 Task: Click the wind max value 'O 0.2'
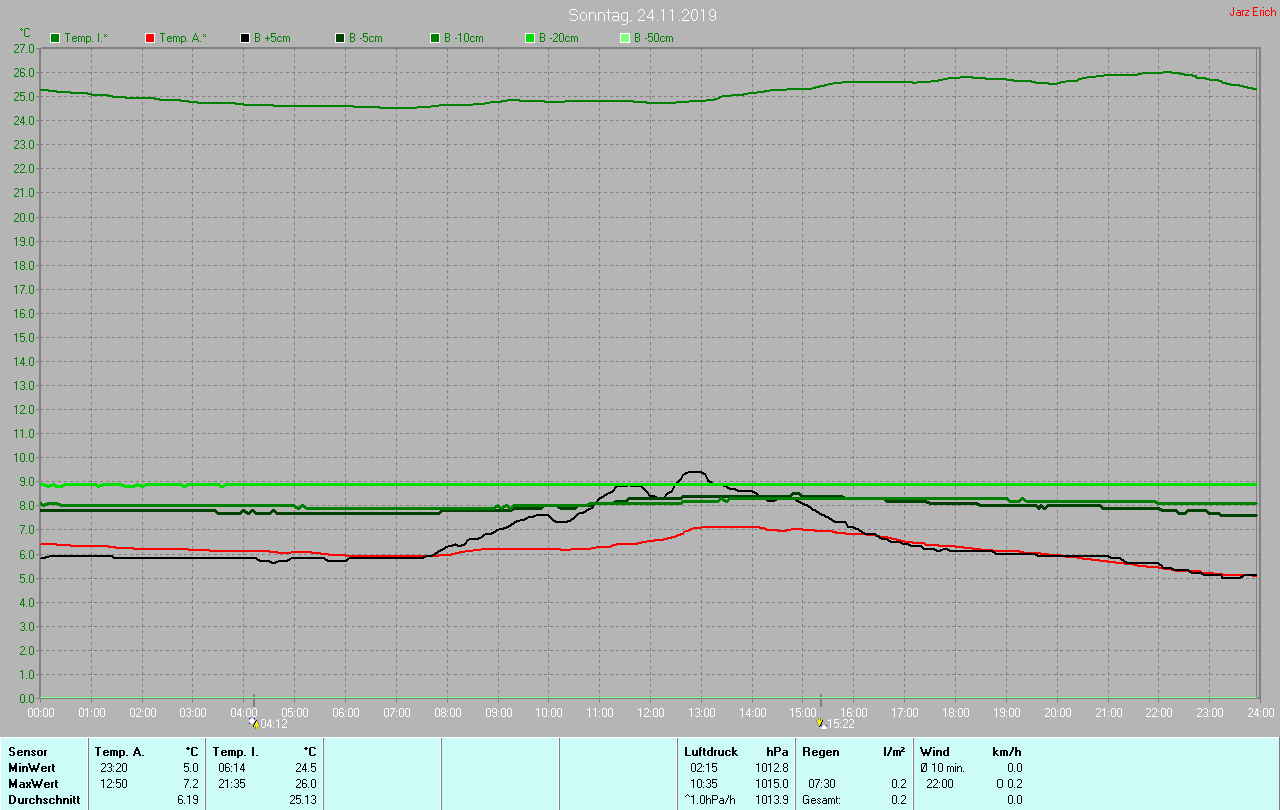(1009, 783)
